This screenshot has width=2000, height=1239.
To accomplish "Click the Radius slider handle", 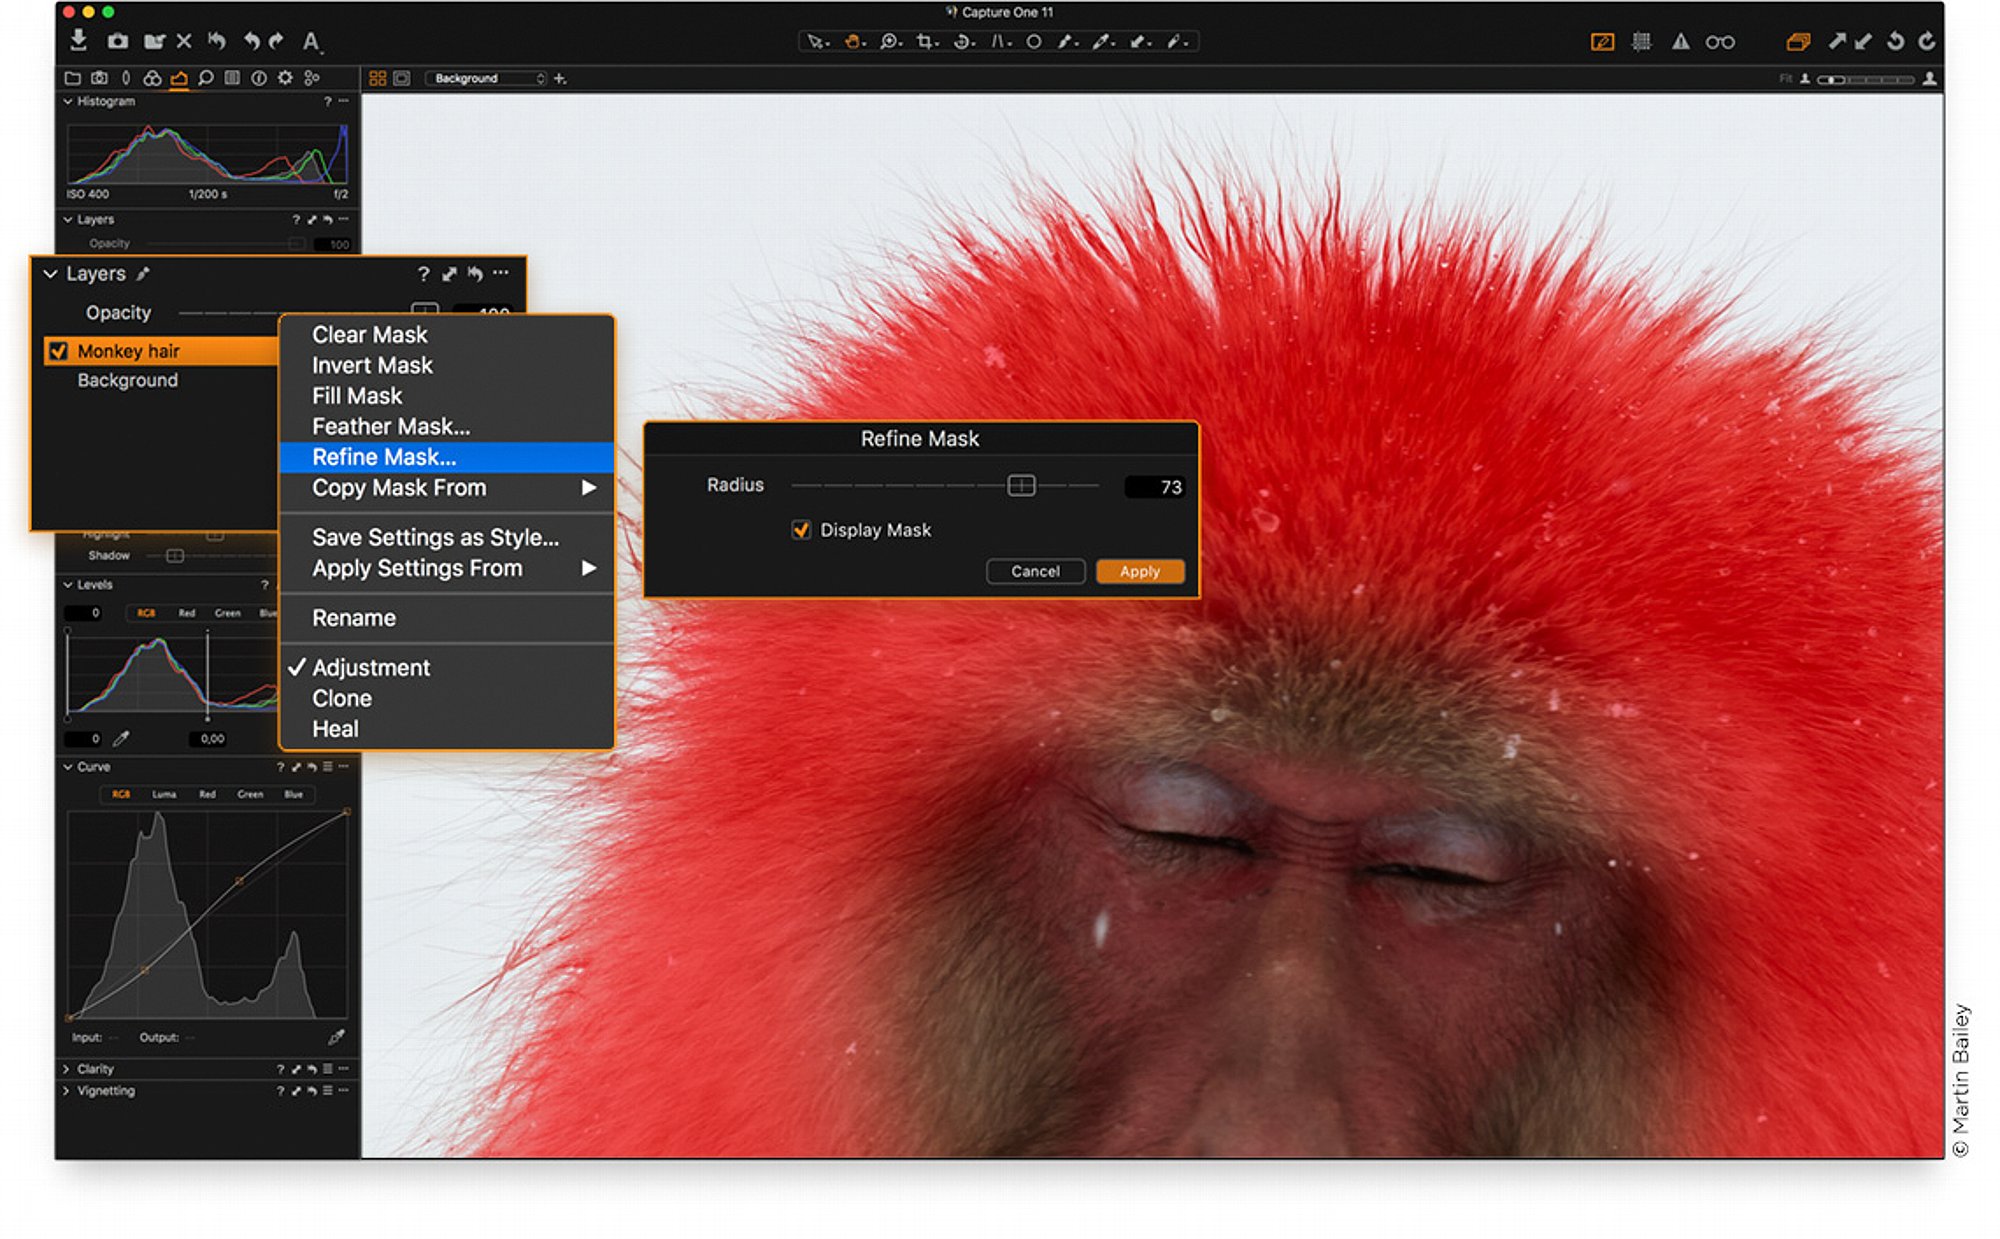I will pos(1021,486).
